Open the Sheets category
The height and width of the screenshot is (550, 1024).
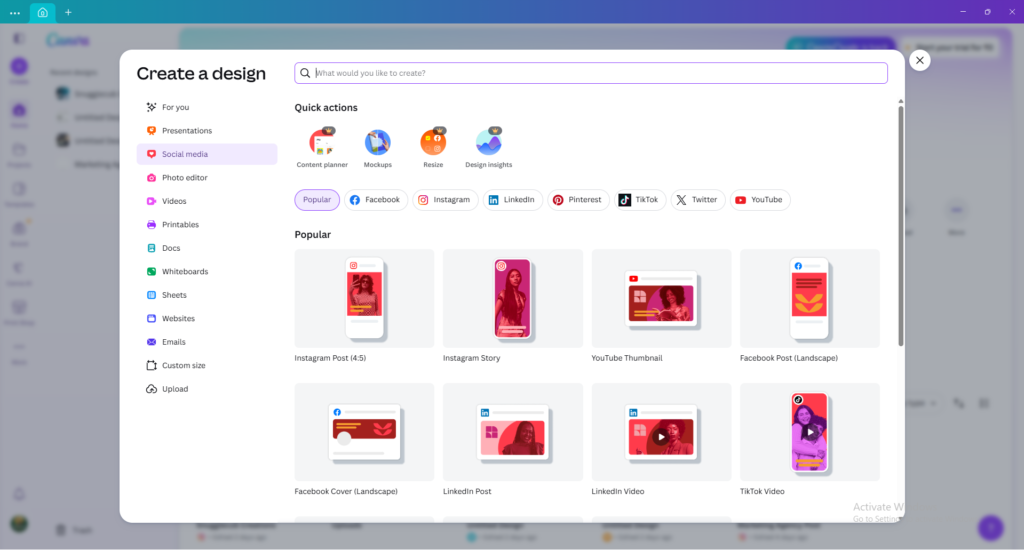click(x=207, y=295)
